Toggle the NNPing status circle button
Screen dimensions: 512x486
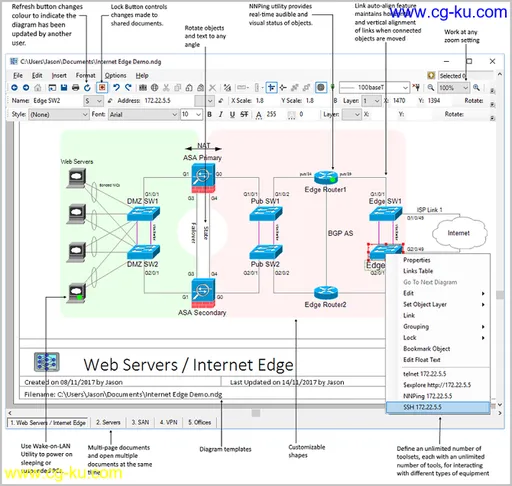pyautogui.click(x=321, y=88)
